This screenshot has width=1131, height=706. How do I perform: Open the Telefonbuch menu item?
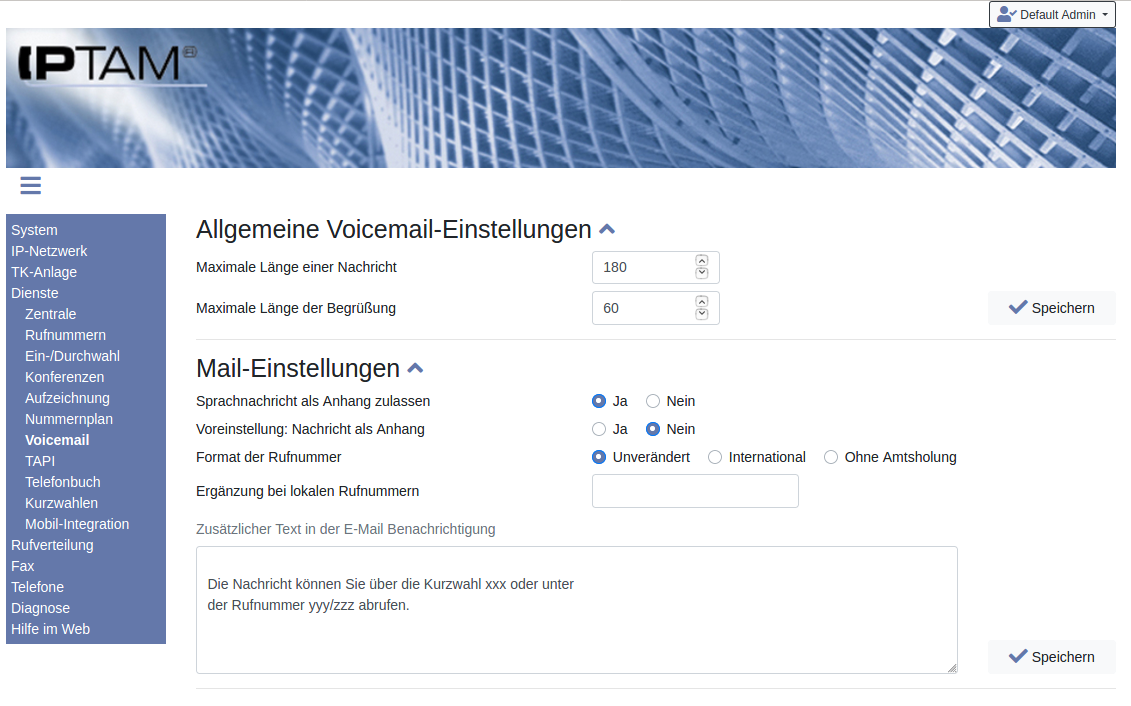[63, 482]
